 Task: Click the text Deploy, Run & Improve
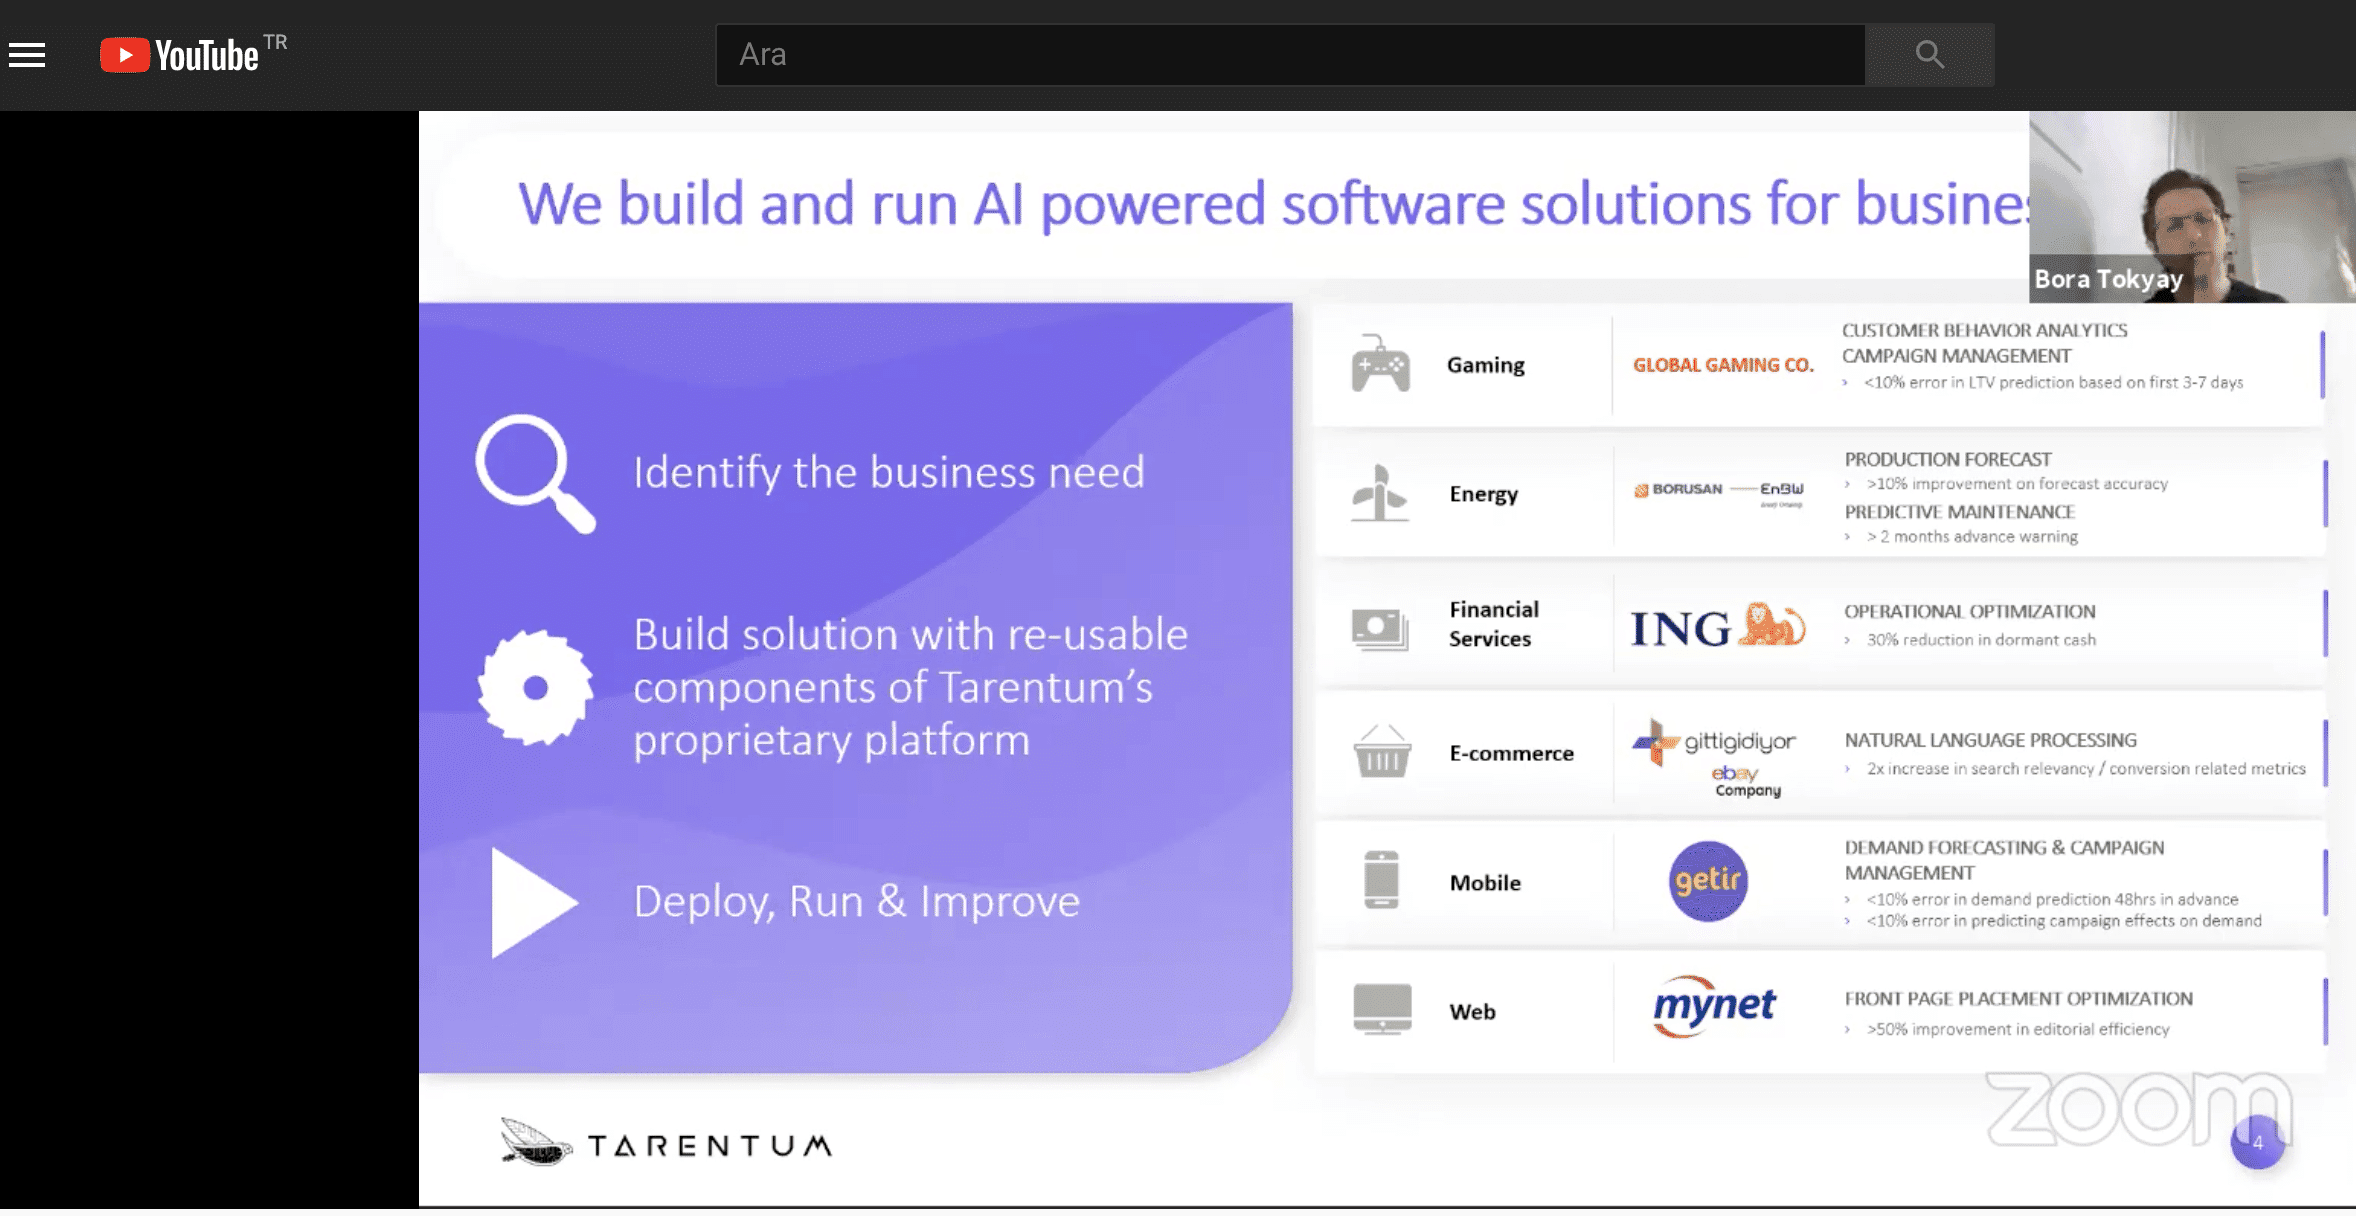(x=857, y=901)
